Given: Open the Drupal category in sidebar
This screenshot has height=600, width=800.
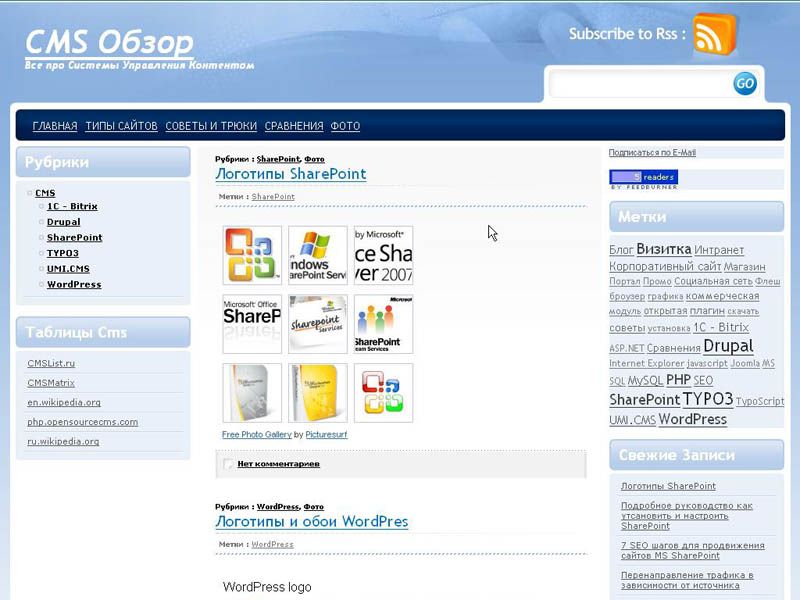Looking at the screenshot, I should pyautogui.click(x=63, y=222).
